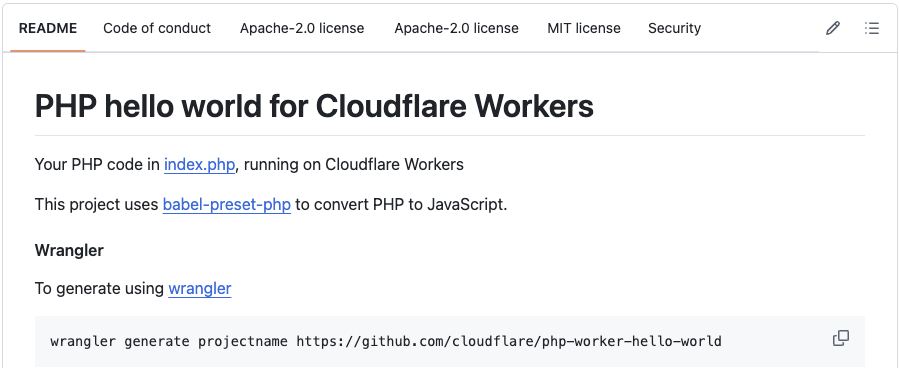This screenshot has height=368, width=899.
Task: Click the wrangler generate command in the code block
Action: 385,342
